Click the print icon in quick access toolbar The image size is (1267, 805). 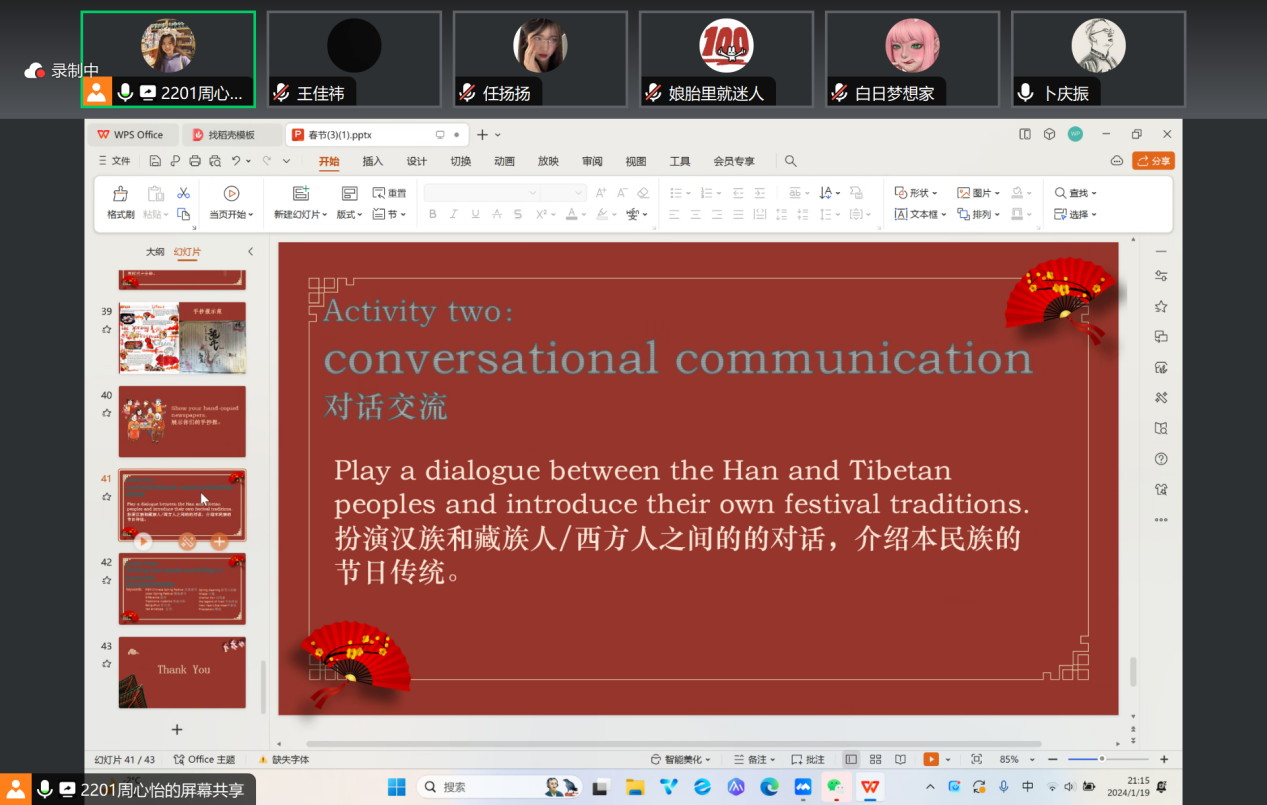(x=195, y=161)
